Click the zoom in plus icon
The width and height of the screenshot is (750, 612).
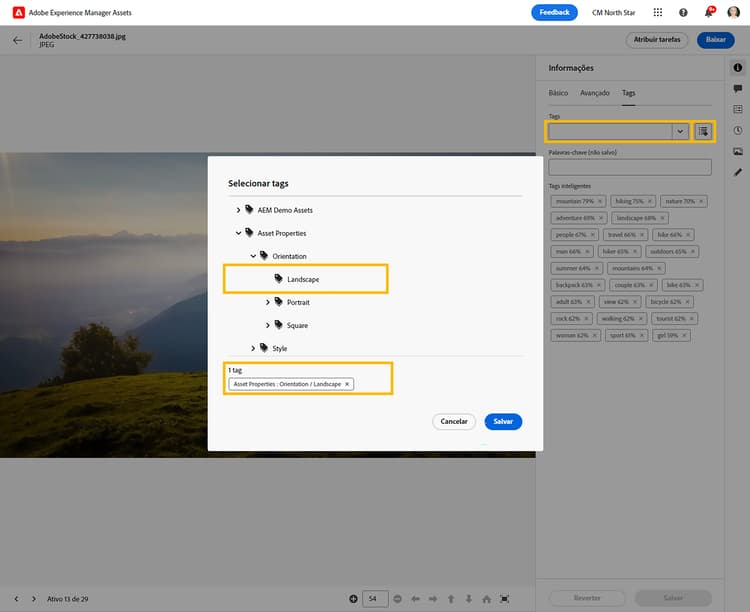click(353, 598)
